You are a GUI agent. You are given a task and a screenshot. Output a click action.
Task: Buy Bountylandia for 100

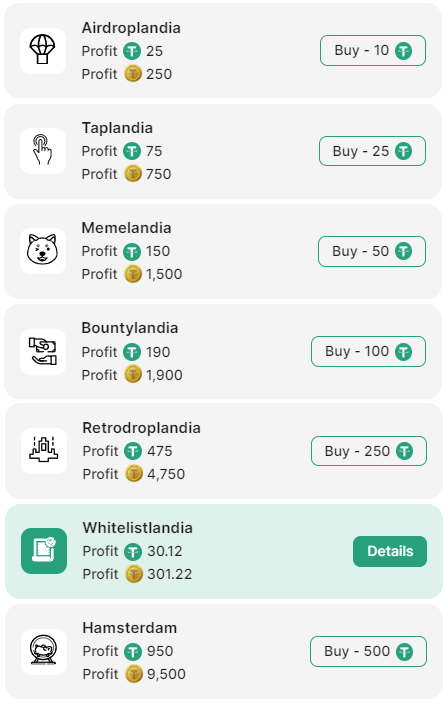click(368, 351)
